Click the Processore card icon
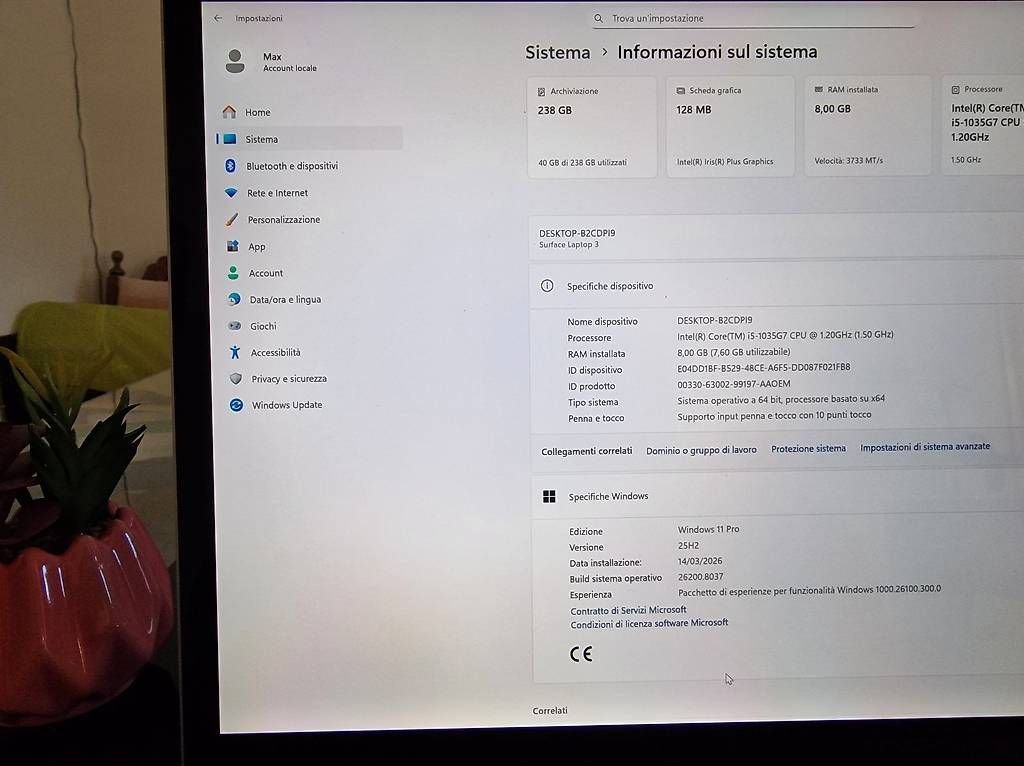Viewport: 1024px width, 766px height. 955,89
